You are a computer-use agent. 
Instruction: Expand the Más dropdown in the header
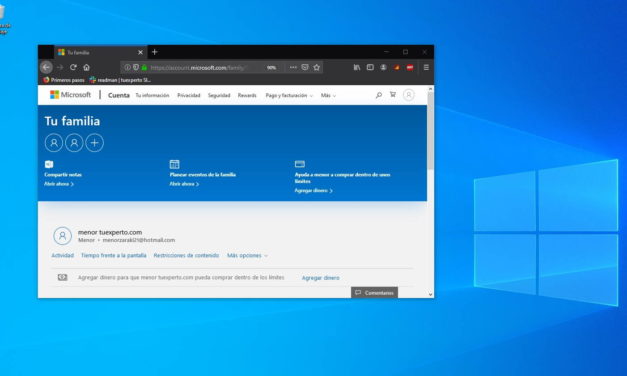pyautogui.click(x=328, y=95)
